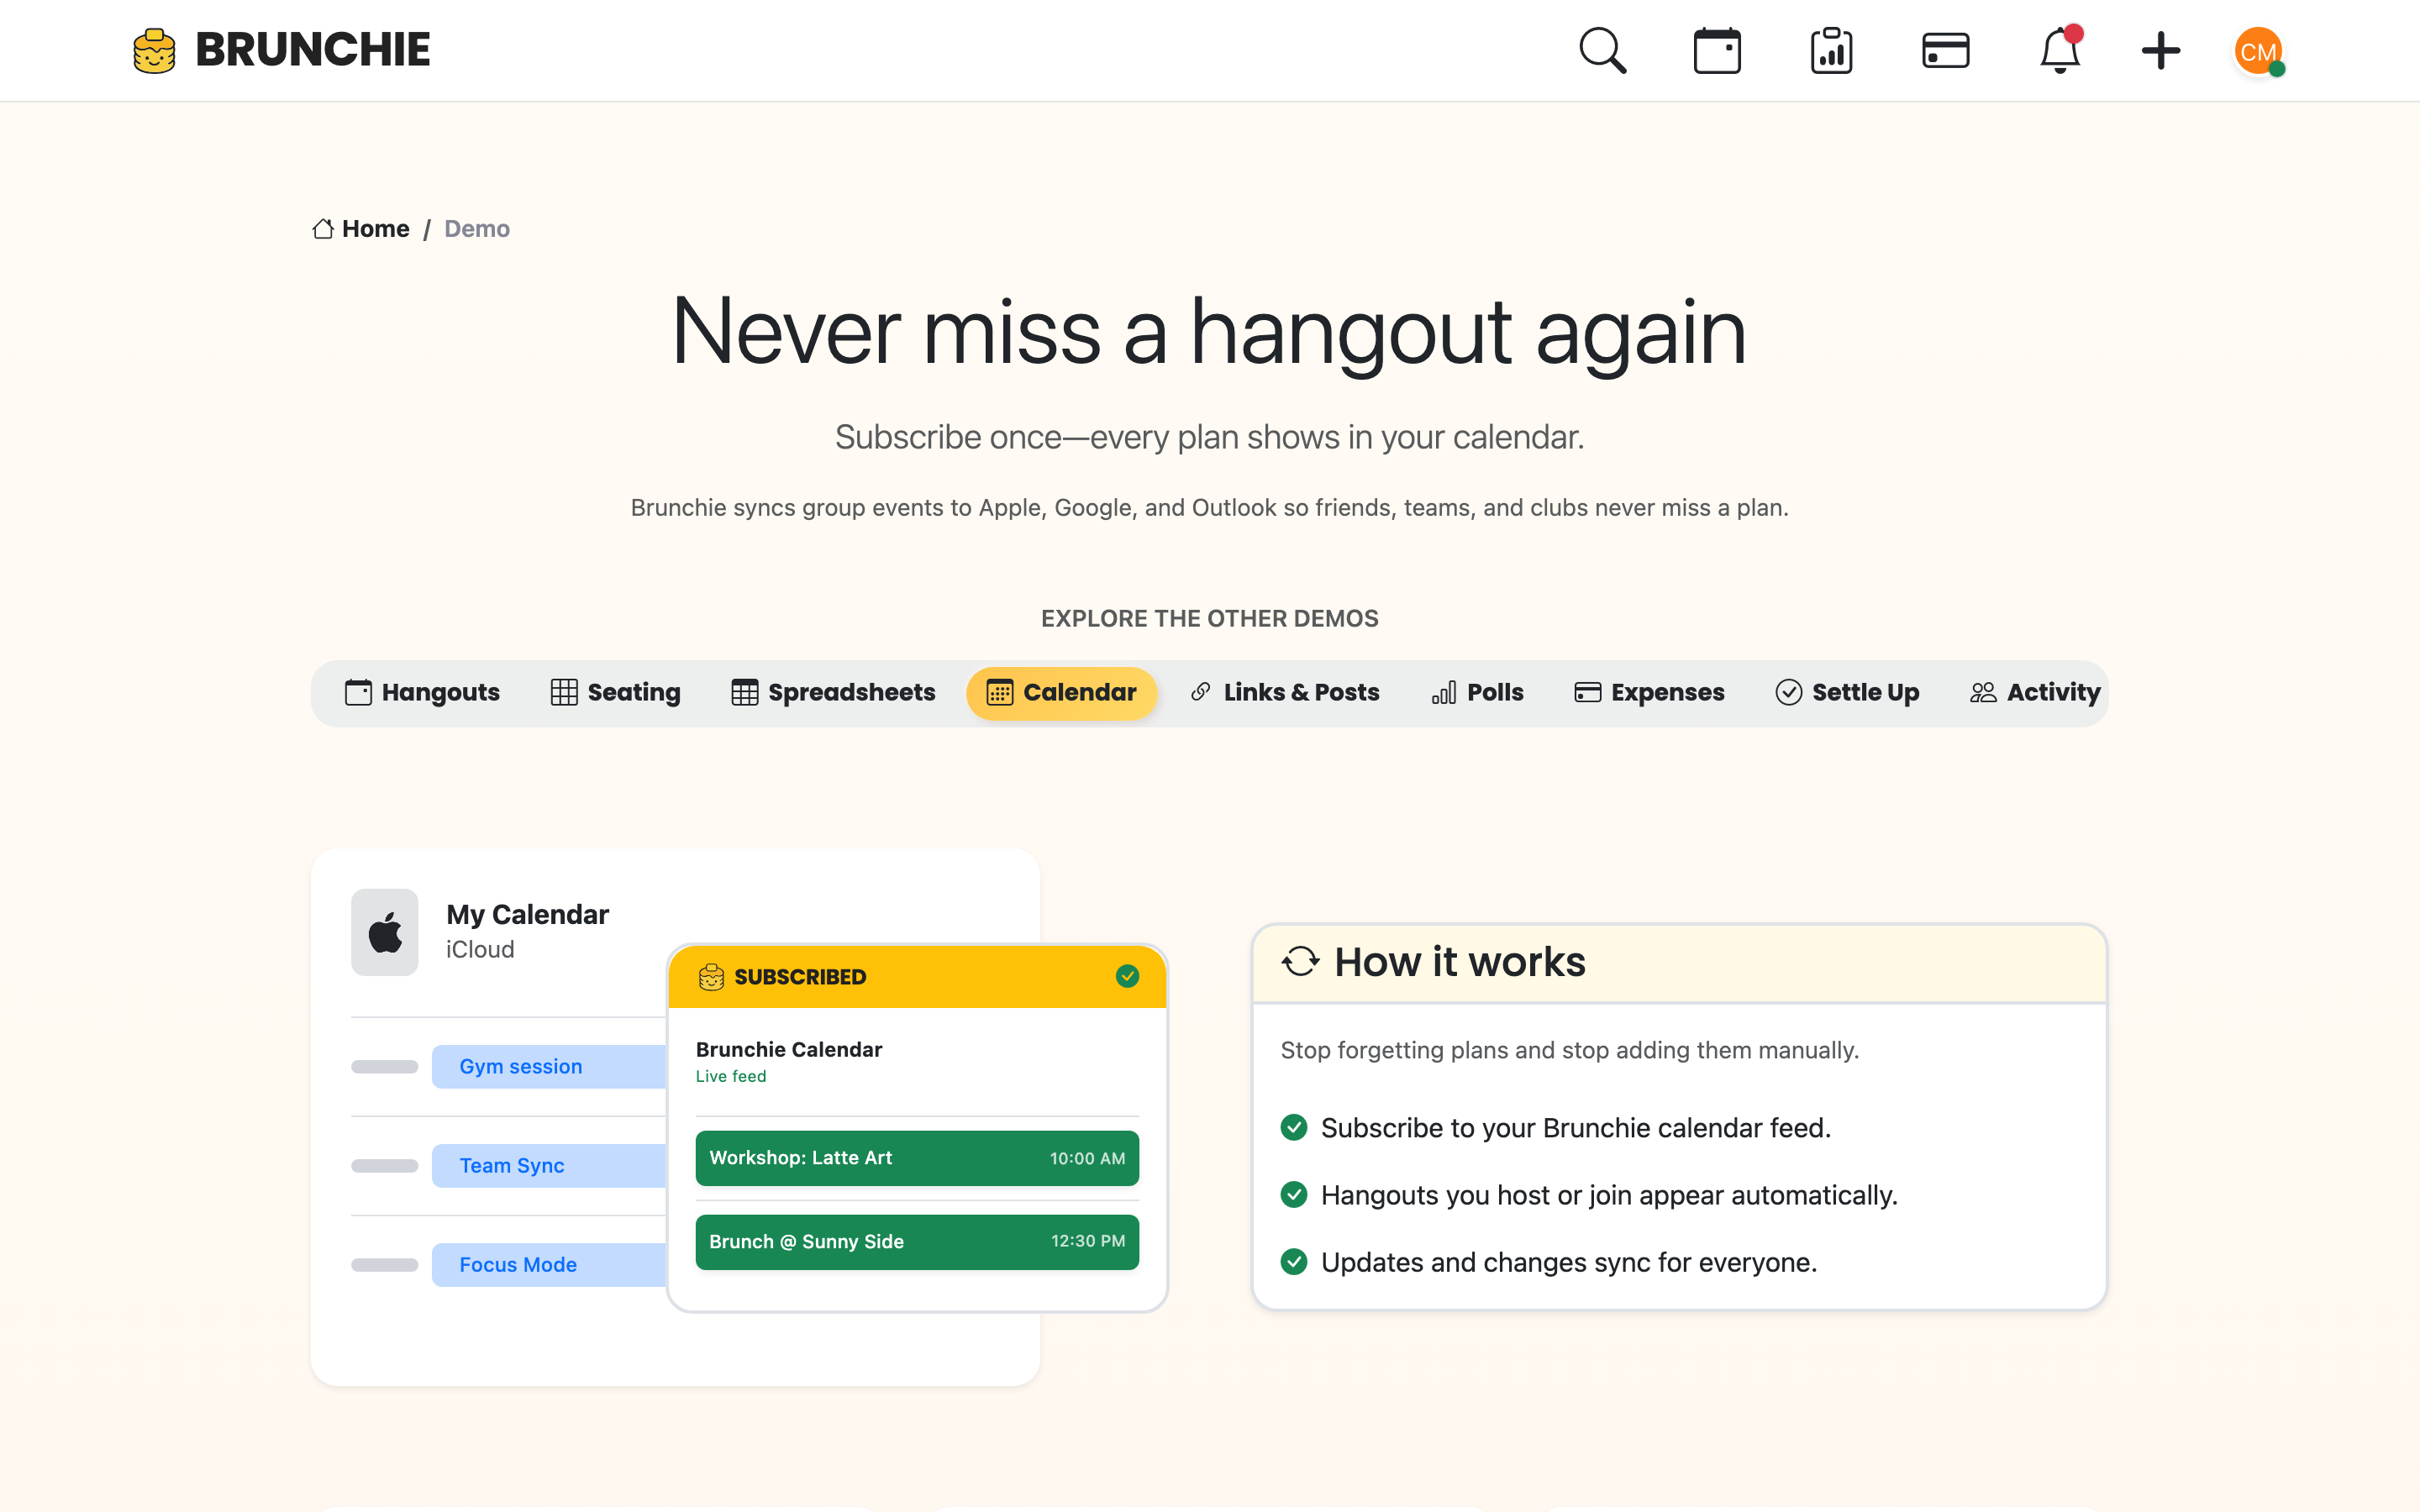Open the credit card icon in header
Image resolution: width=2420 pixels, height=1512 pixels.
pos(1945,50)
